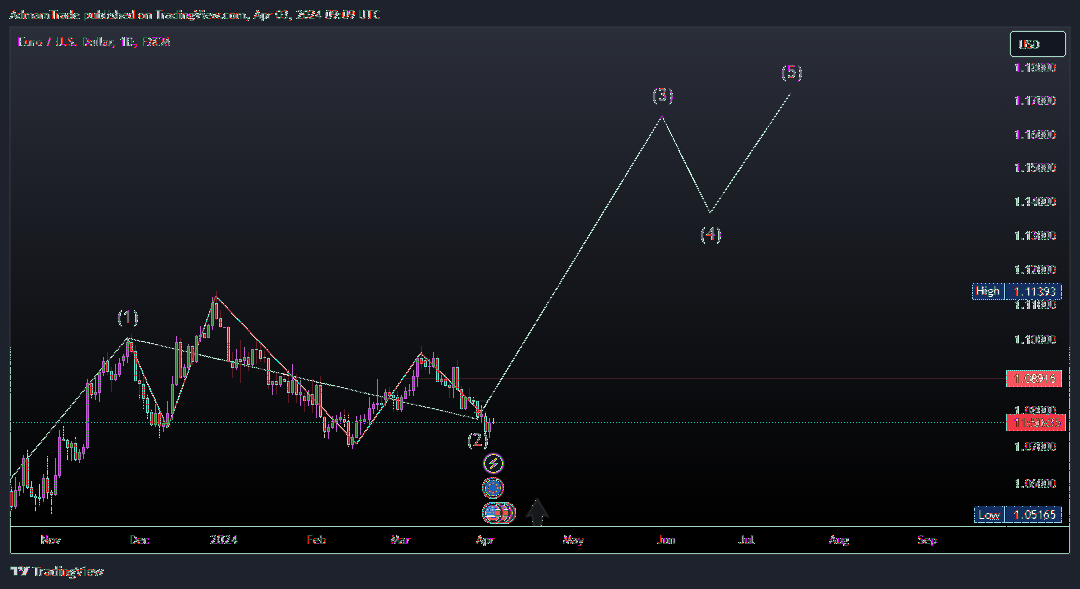Open the TradingView logo link
The image size is (1080, 589).
coord(57,571)
